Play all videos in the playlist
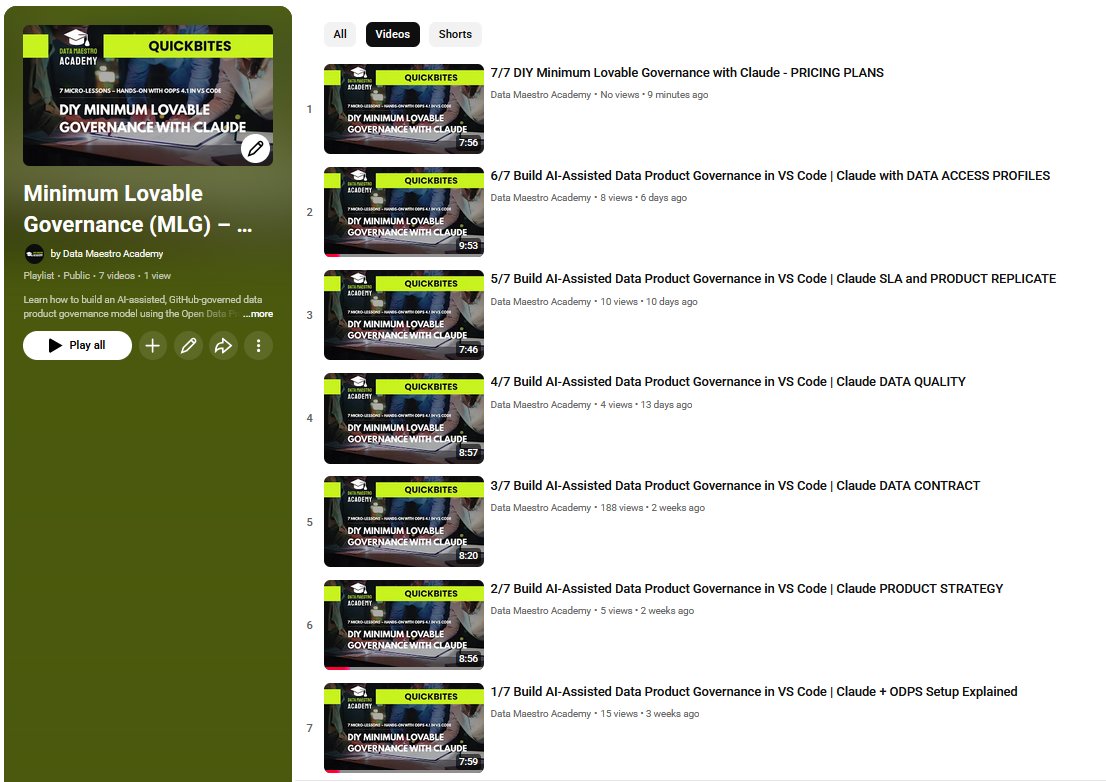Screen dimensions: 1106x782 (x=78, y=346)
